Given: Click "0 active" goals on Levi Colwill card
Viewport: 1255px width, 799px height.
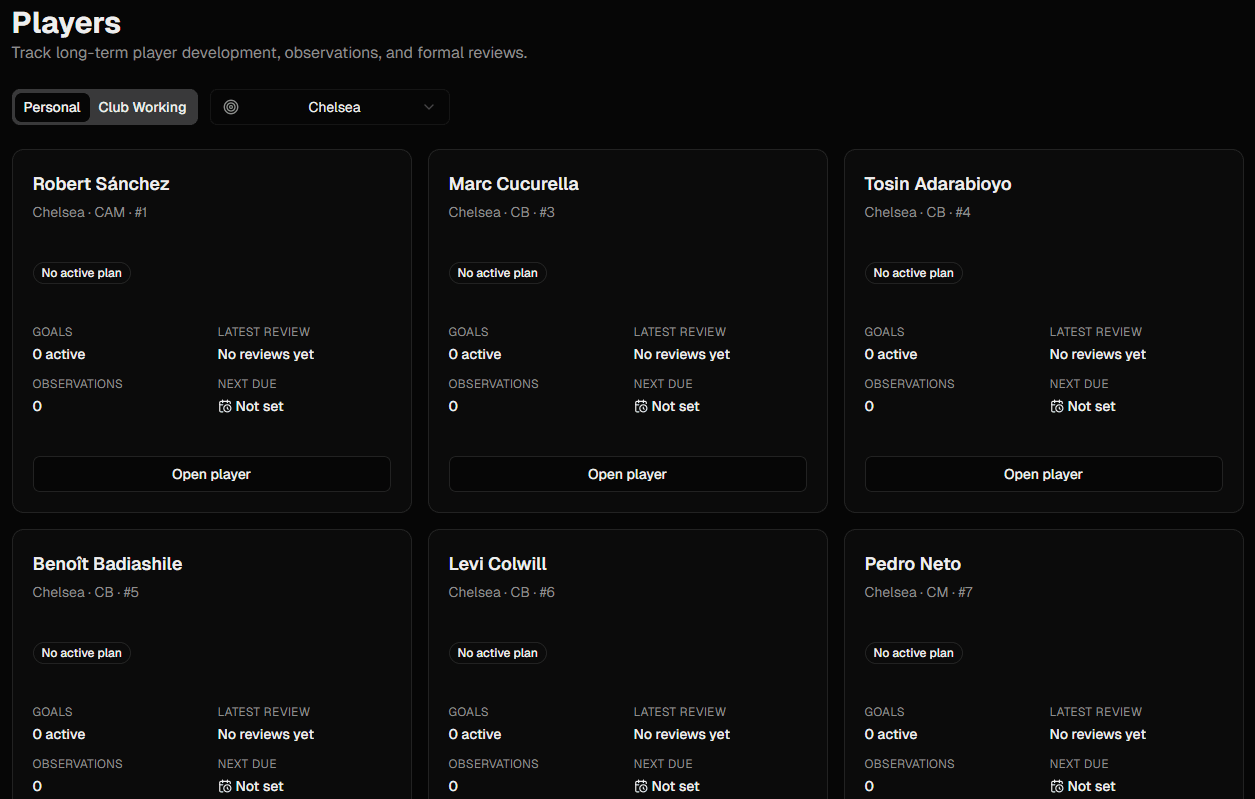Looking at the screenshot, I should point(475,734).
